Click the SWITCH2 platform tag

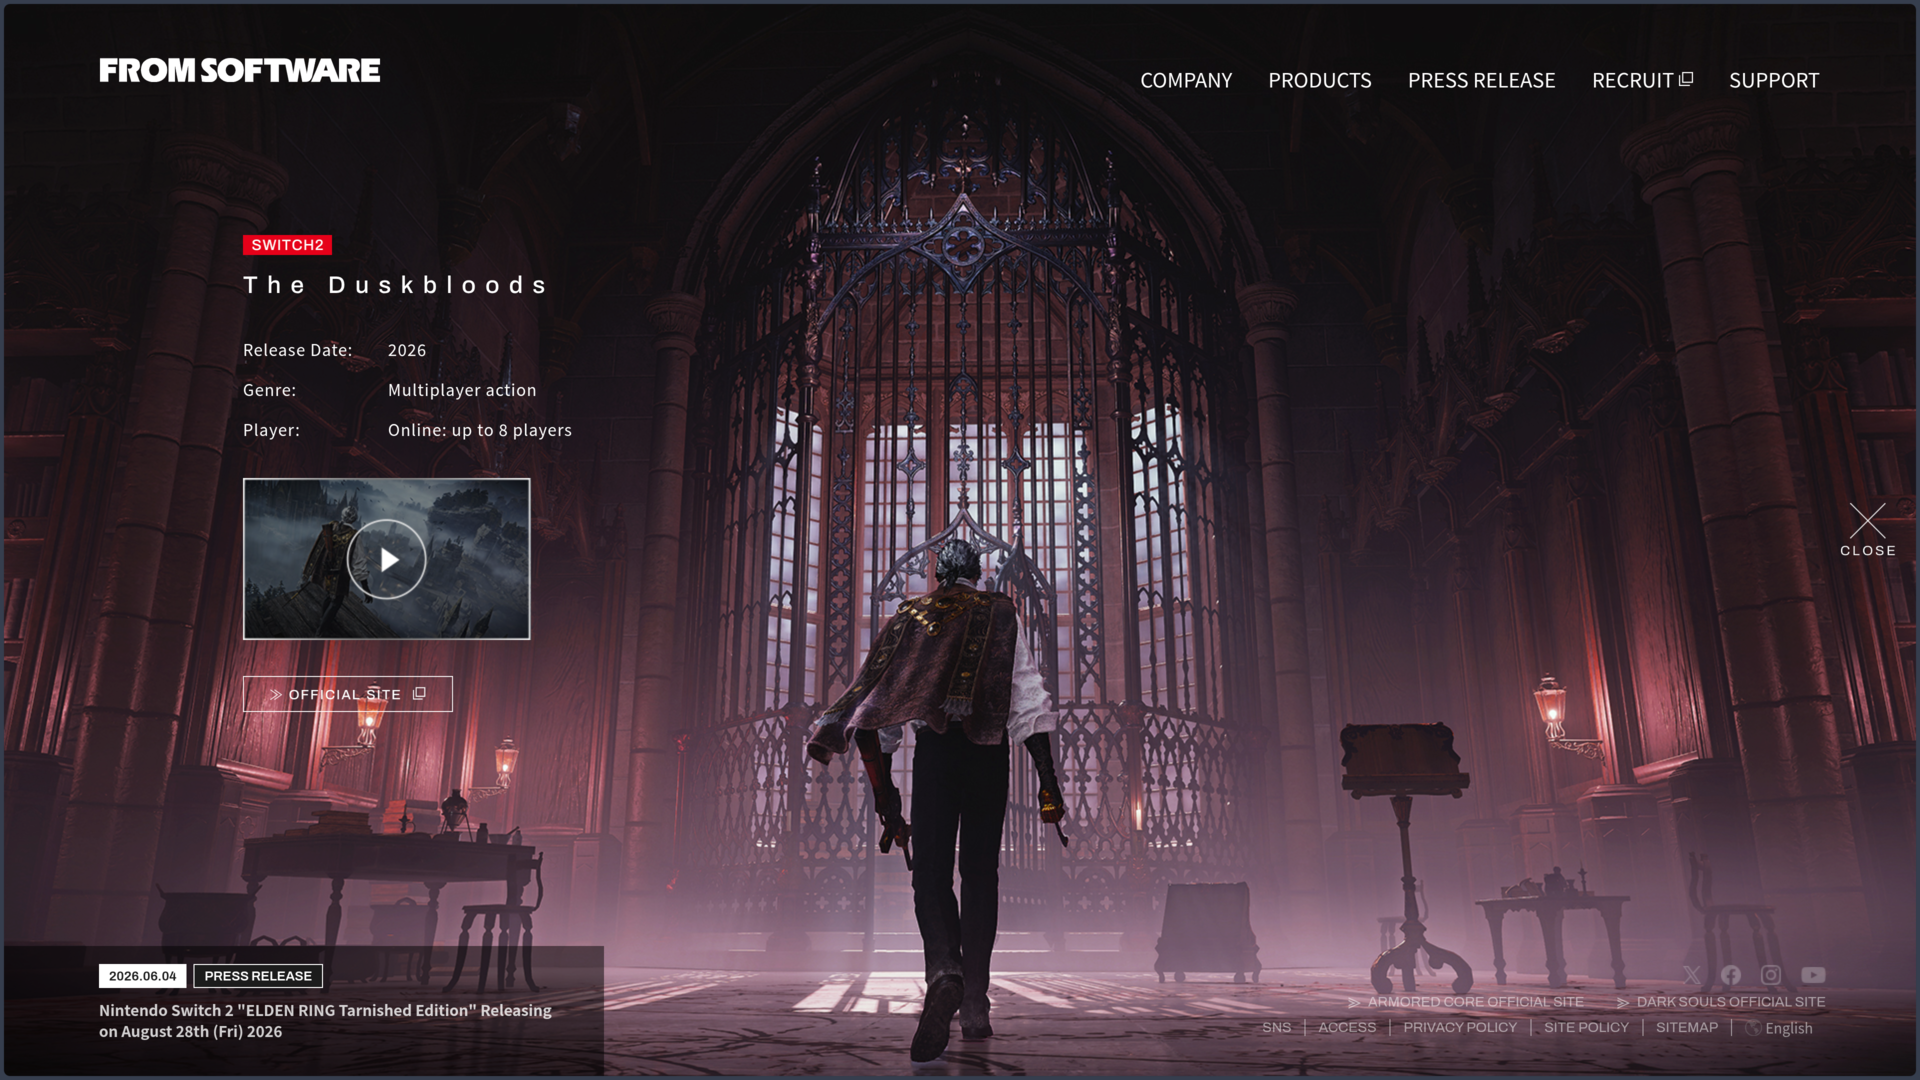tap(287, 245)
